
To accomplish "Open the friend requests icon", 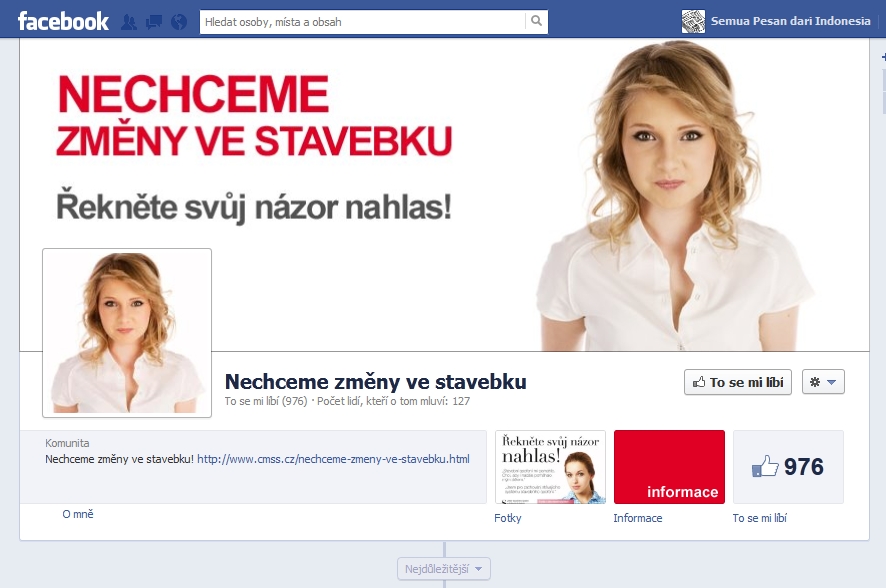I will coord(129,21).
